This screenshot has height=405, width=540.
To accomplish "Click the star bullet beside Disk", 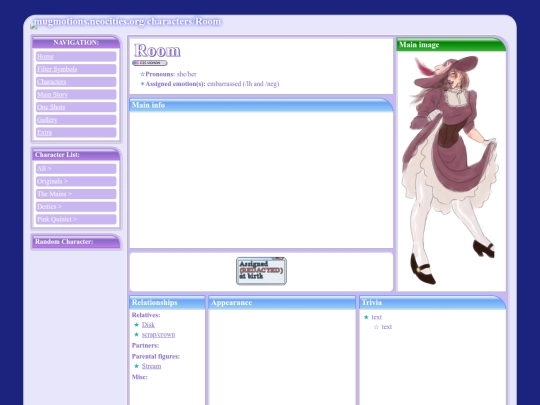I will (136, 325).
